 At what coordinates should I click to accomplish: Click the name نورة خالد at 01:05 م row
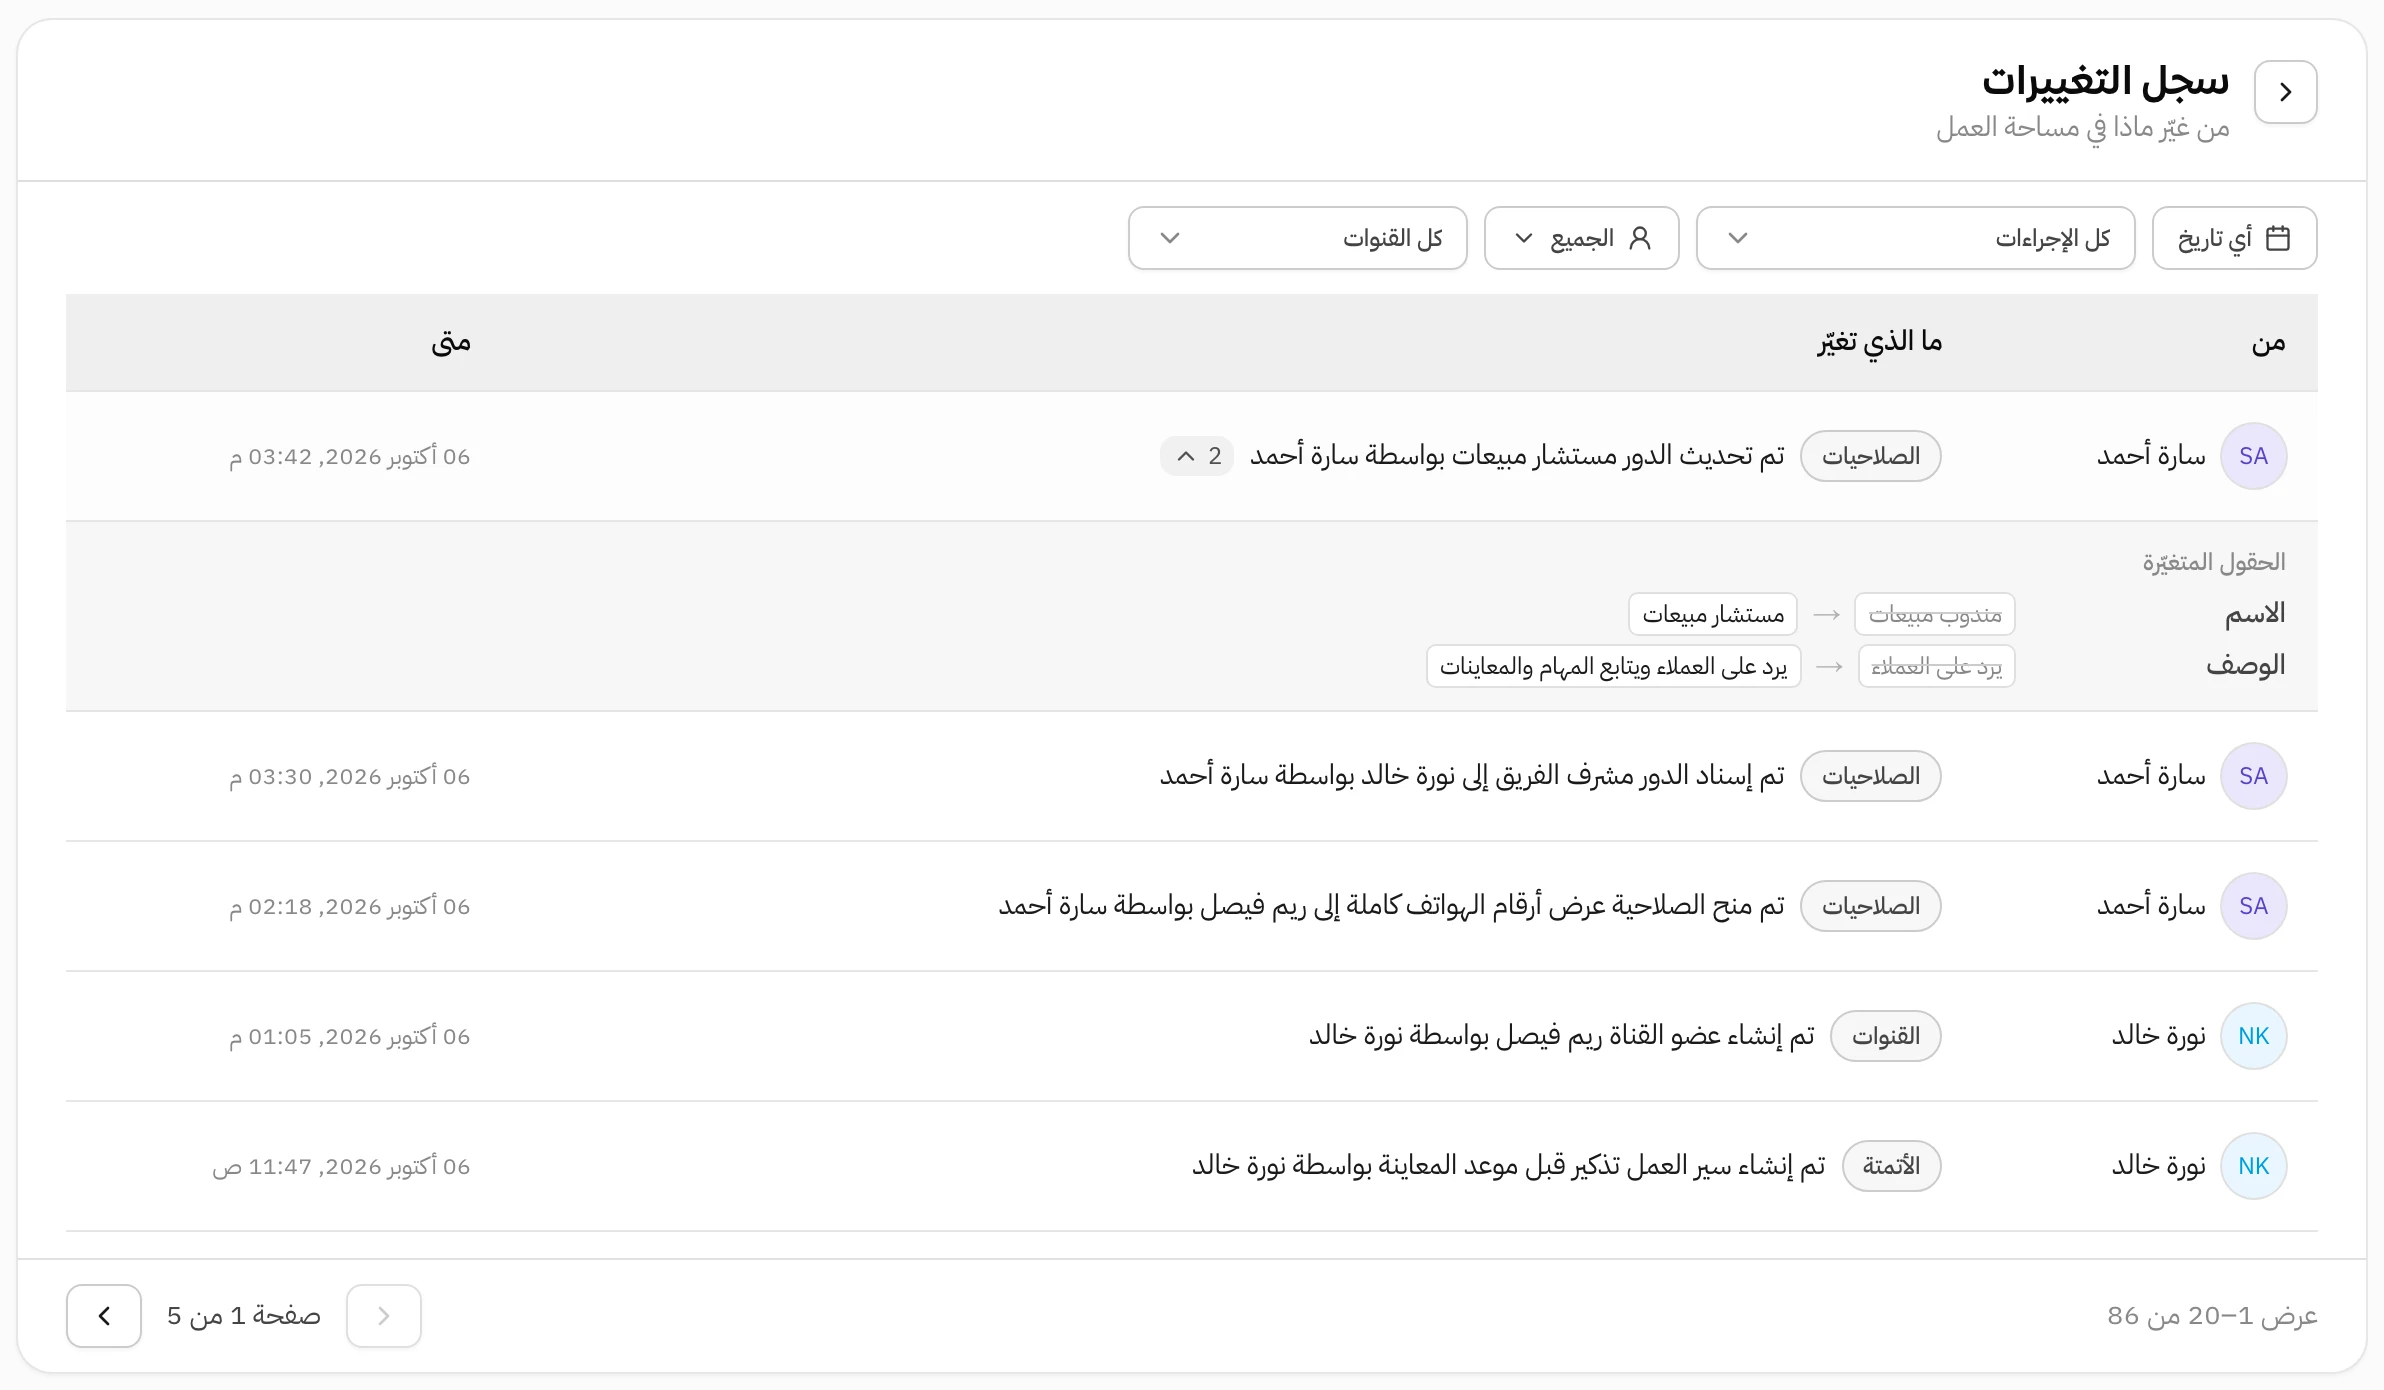point(2158,1036)
